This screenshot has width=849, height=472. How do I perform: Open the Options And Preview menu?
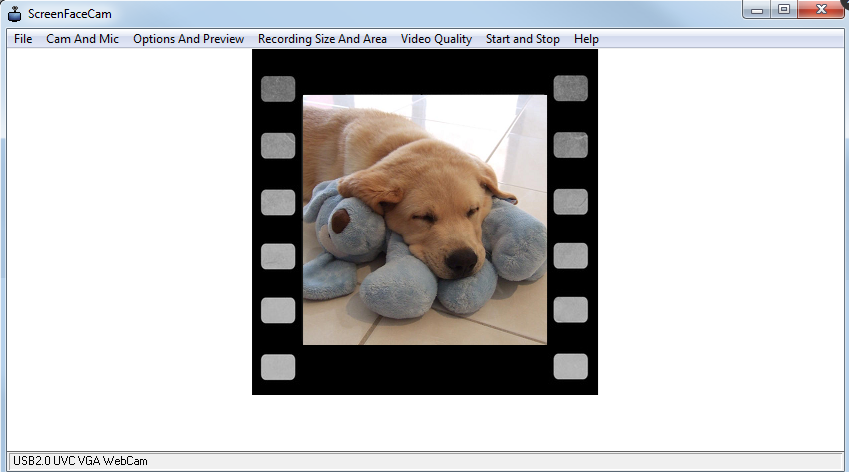click(x=188, y=39)
